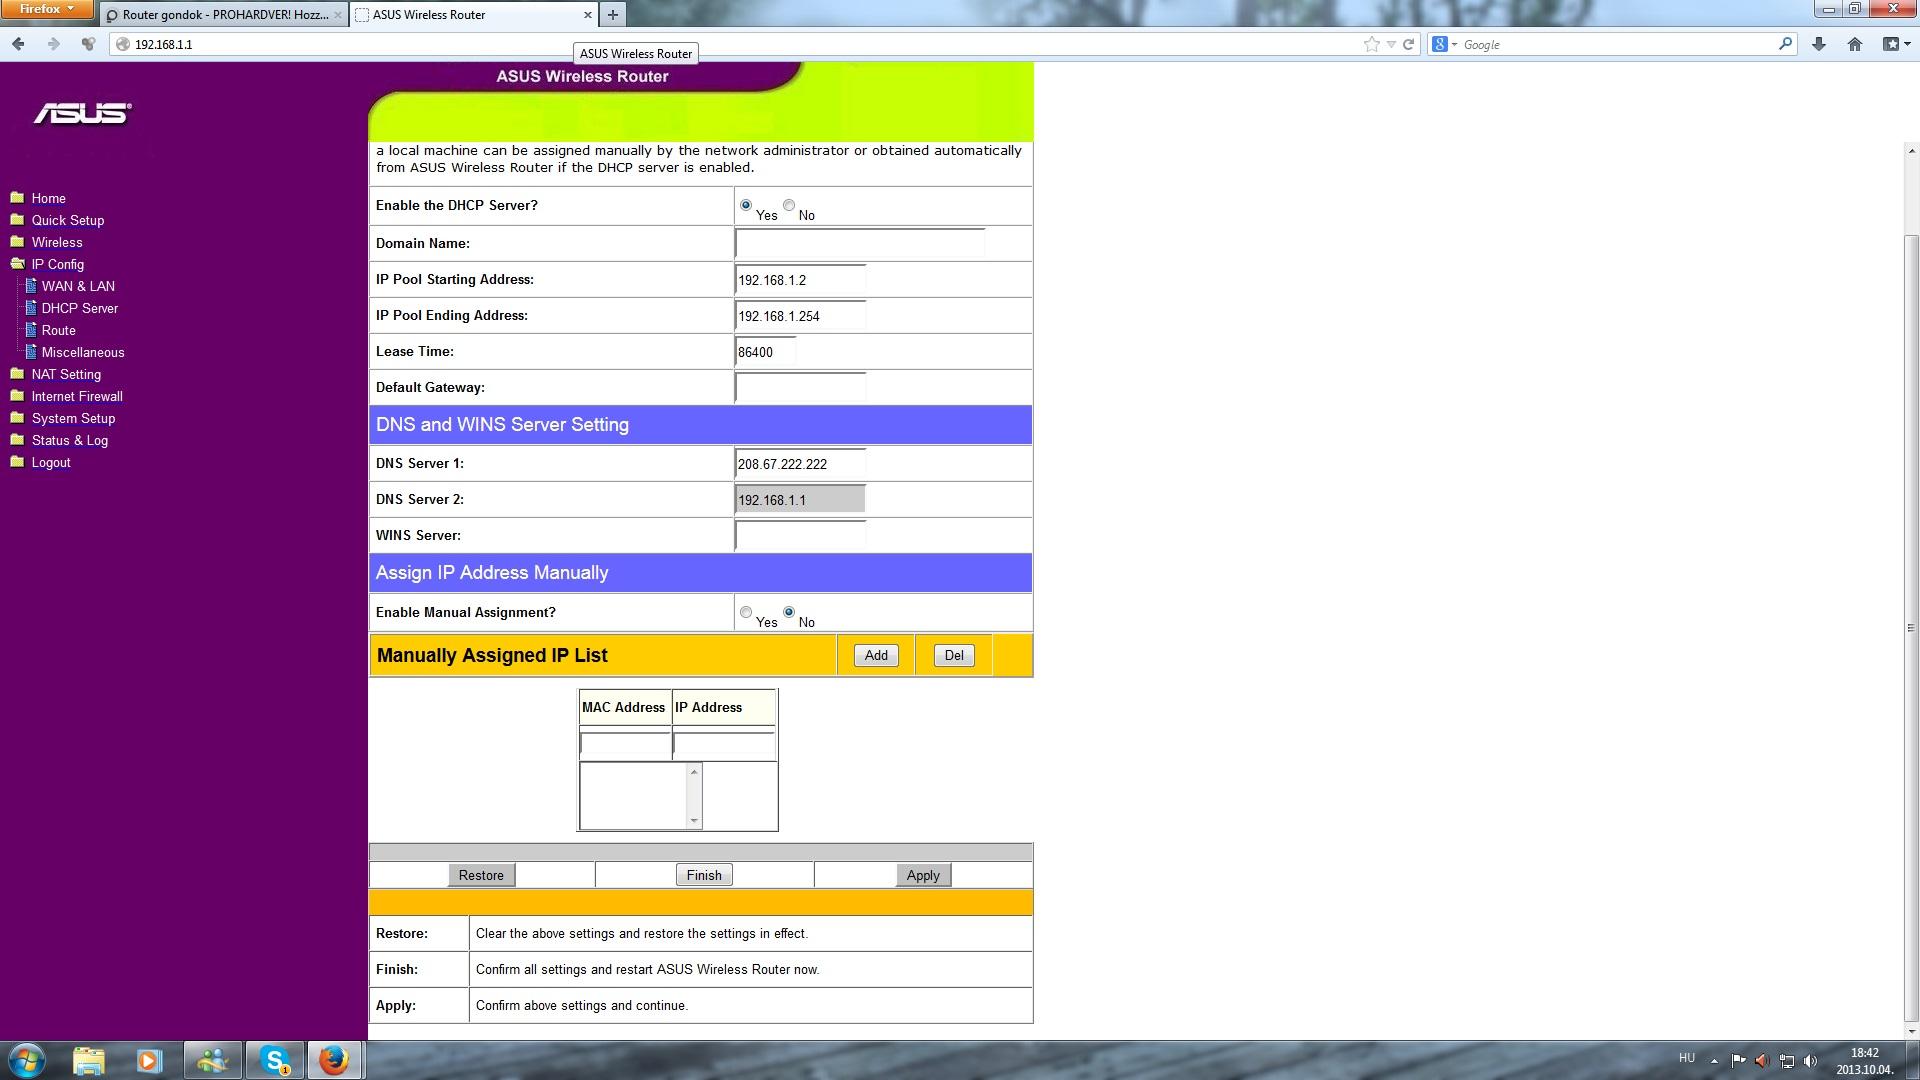This screenshot has height=1080, width=1920.
Task: Click the Wireless folder icon
Action: [17, 241]
